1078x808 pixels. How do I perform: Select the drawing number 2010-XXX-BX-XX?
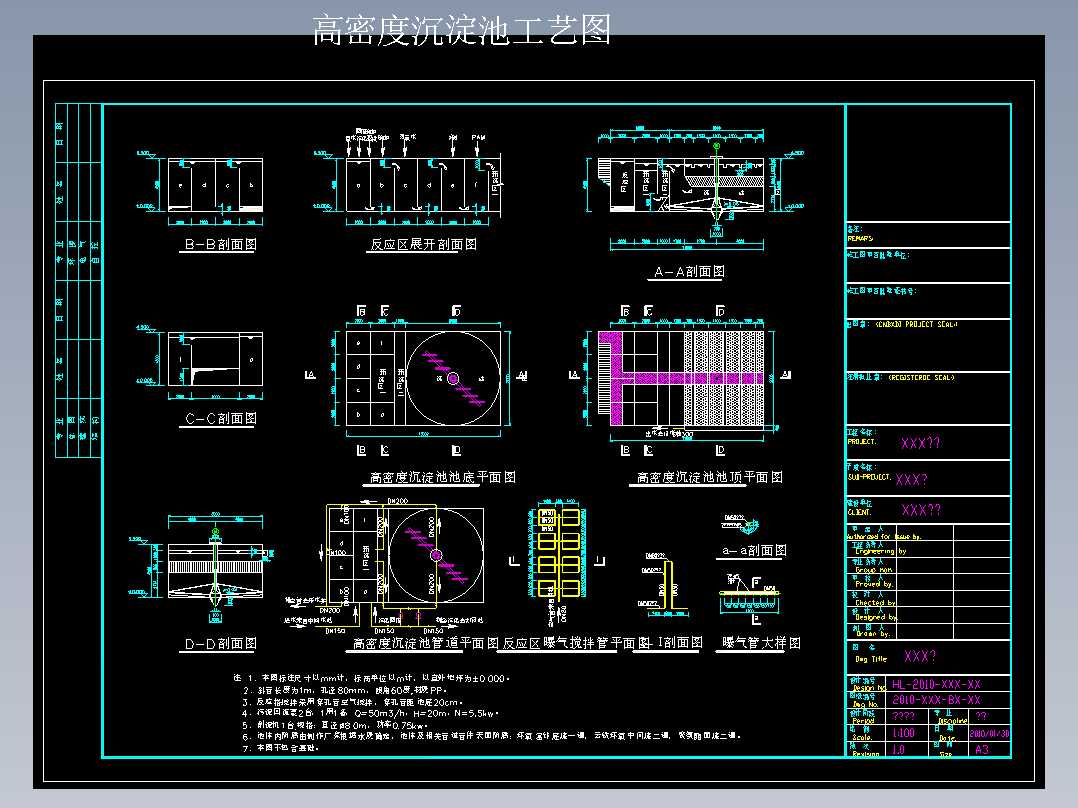click(x=936, y=699)
